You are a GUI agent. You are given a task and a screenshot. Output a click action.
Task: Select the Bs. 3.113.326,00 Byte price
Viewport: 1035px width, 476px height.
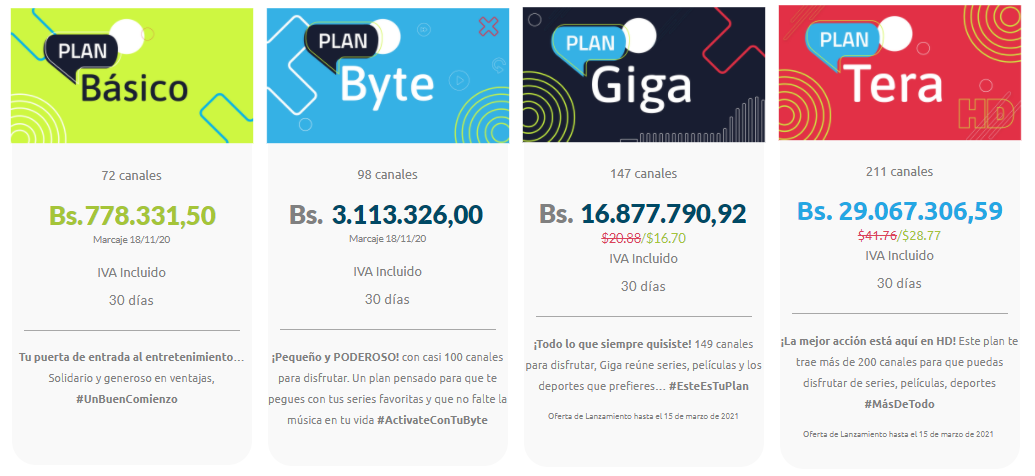pos(386,215)
